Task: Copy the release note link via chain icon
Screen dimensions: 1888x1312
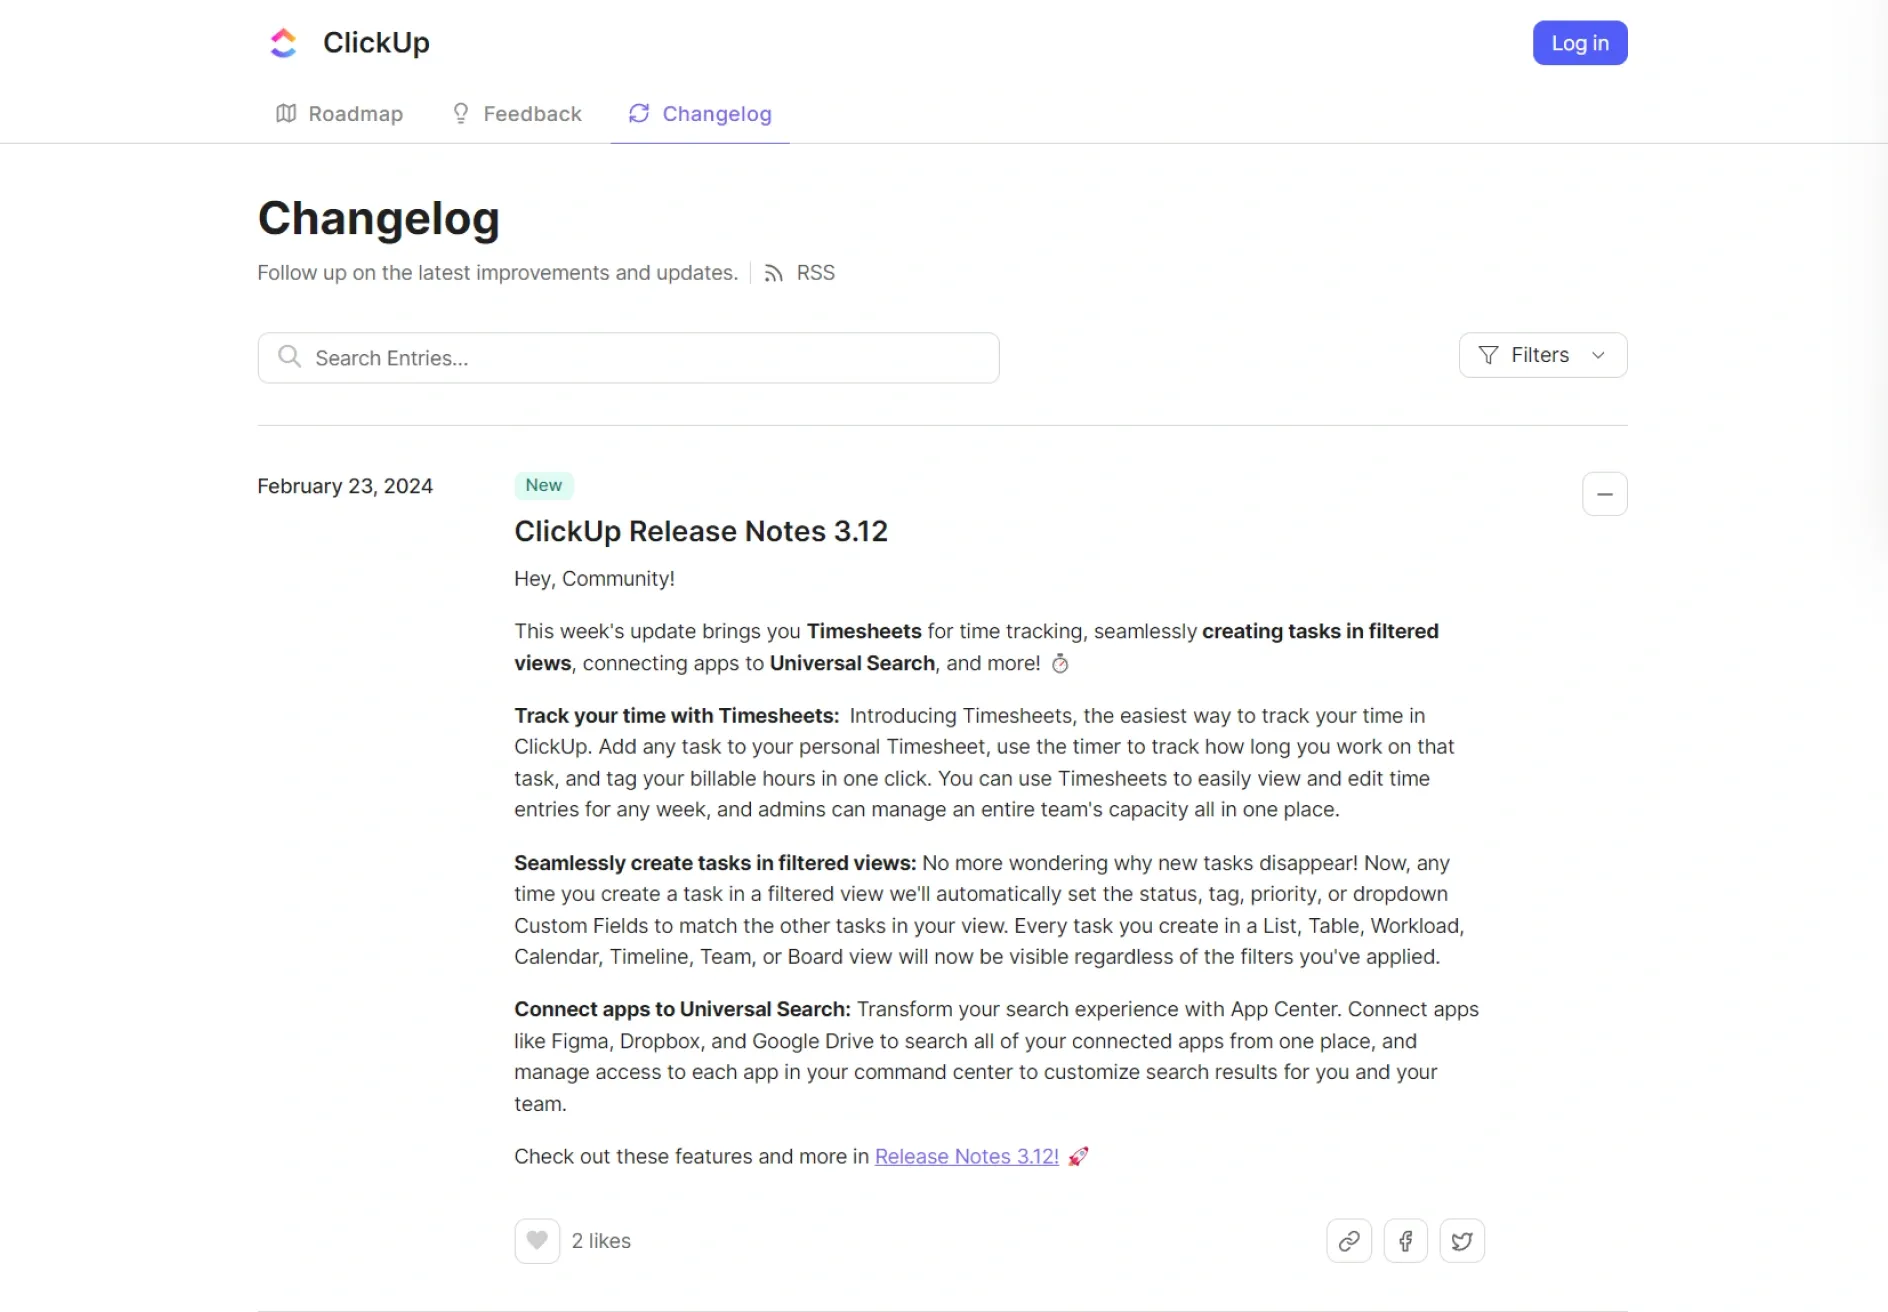Action: 1348,1240
